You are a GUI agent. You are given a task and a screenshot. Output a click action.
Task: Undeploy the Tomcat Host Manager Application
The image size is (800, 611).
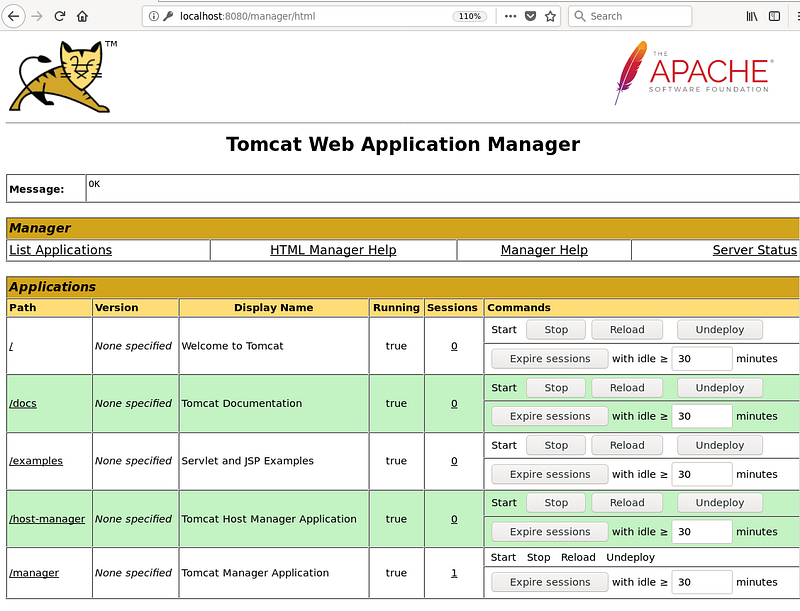[720, 503]
